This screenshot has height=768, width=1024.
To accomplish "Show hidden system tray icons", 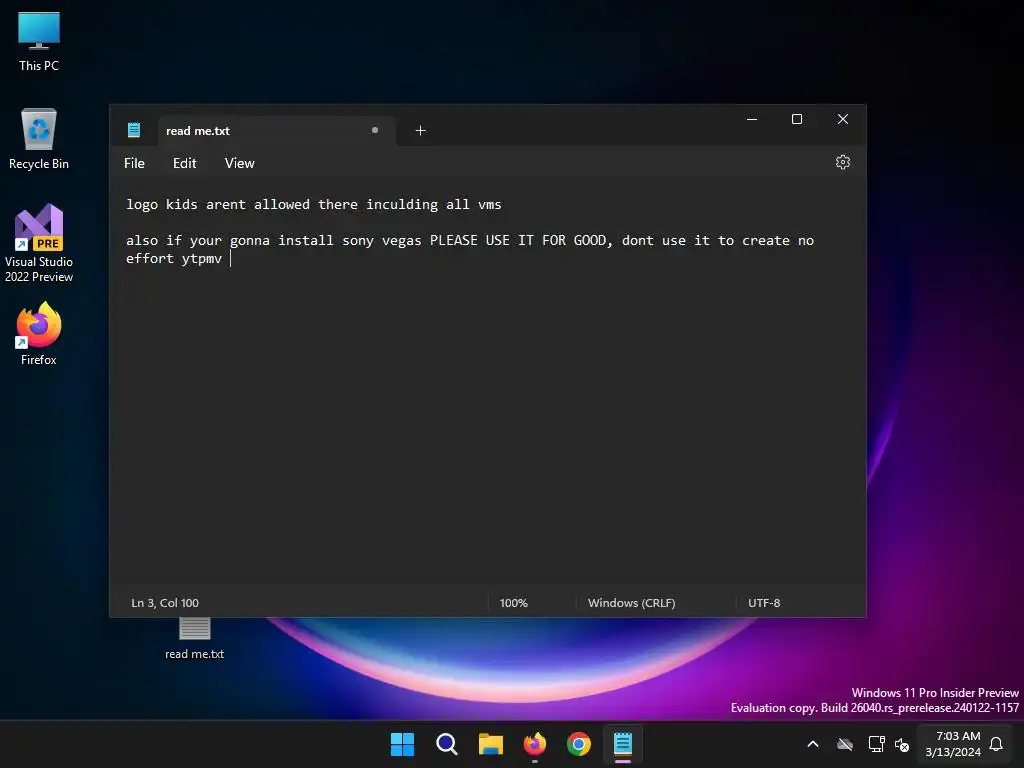I will pos(813,744).
